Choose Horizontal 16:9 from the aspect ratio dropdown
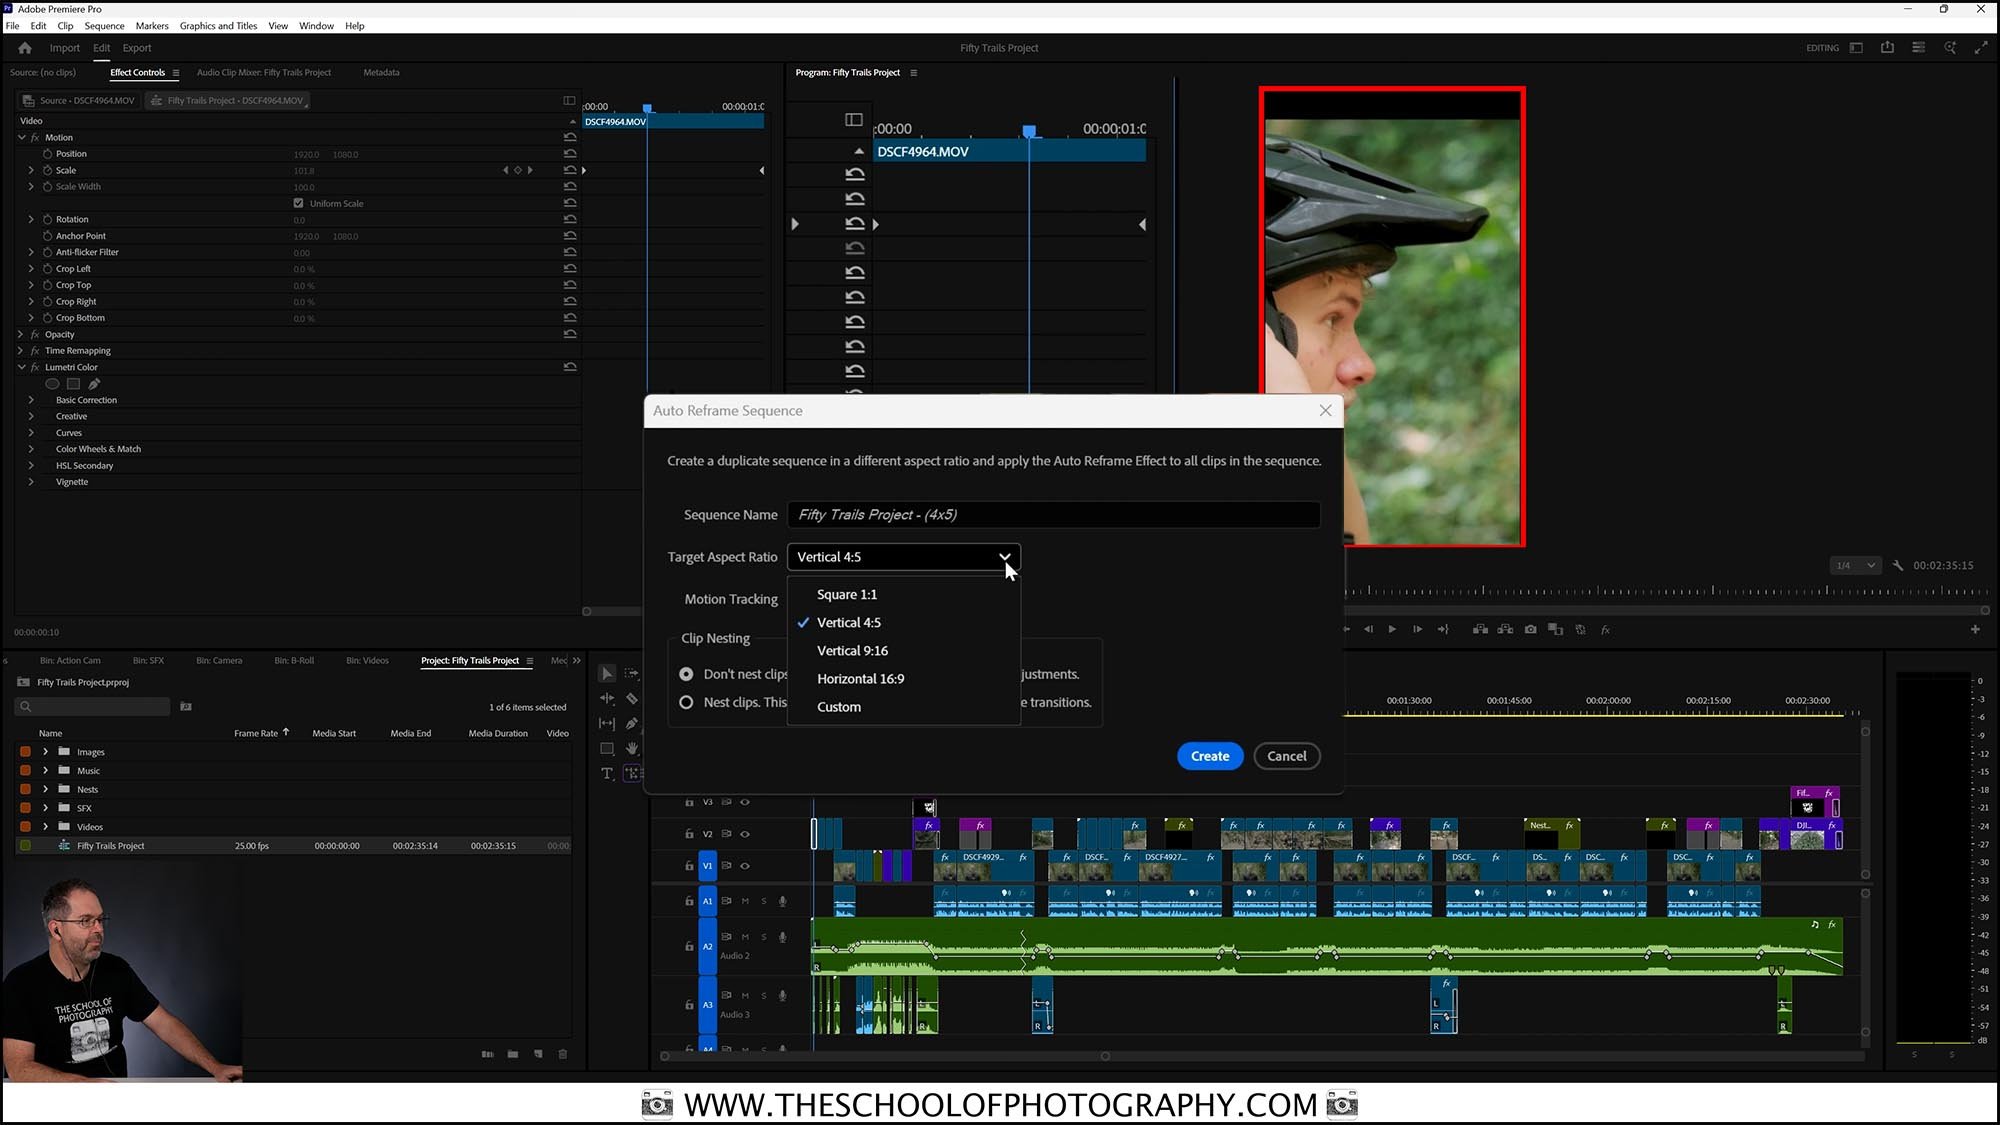This screenshot has height=1125, width=2000. 860,678
